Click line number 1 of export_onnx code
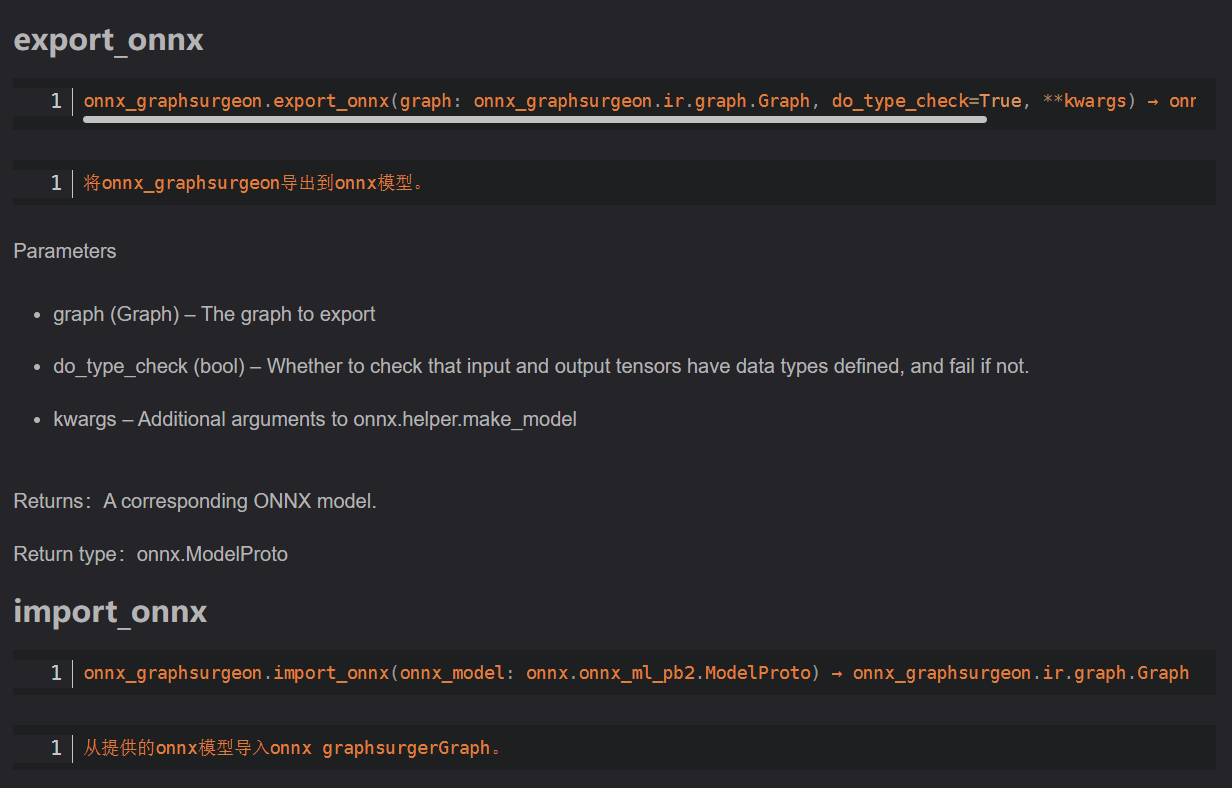Screen dimensions: 1232x788 coord(56,100)
